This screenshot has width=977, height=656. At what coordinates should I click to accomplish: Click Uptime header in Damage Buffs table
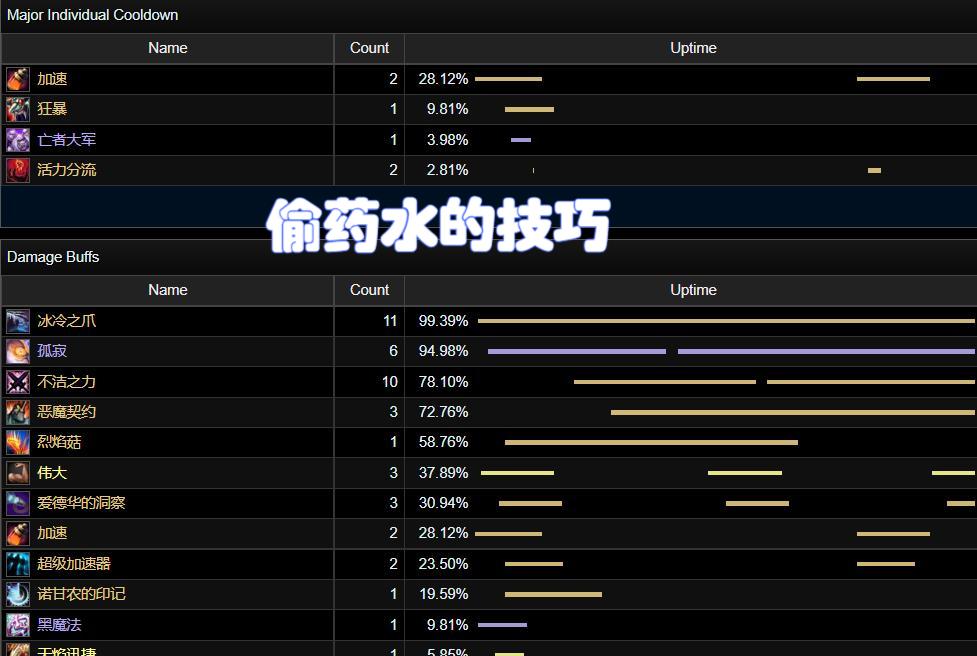pyautogui.click(x=693, y=290)
